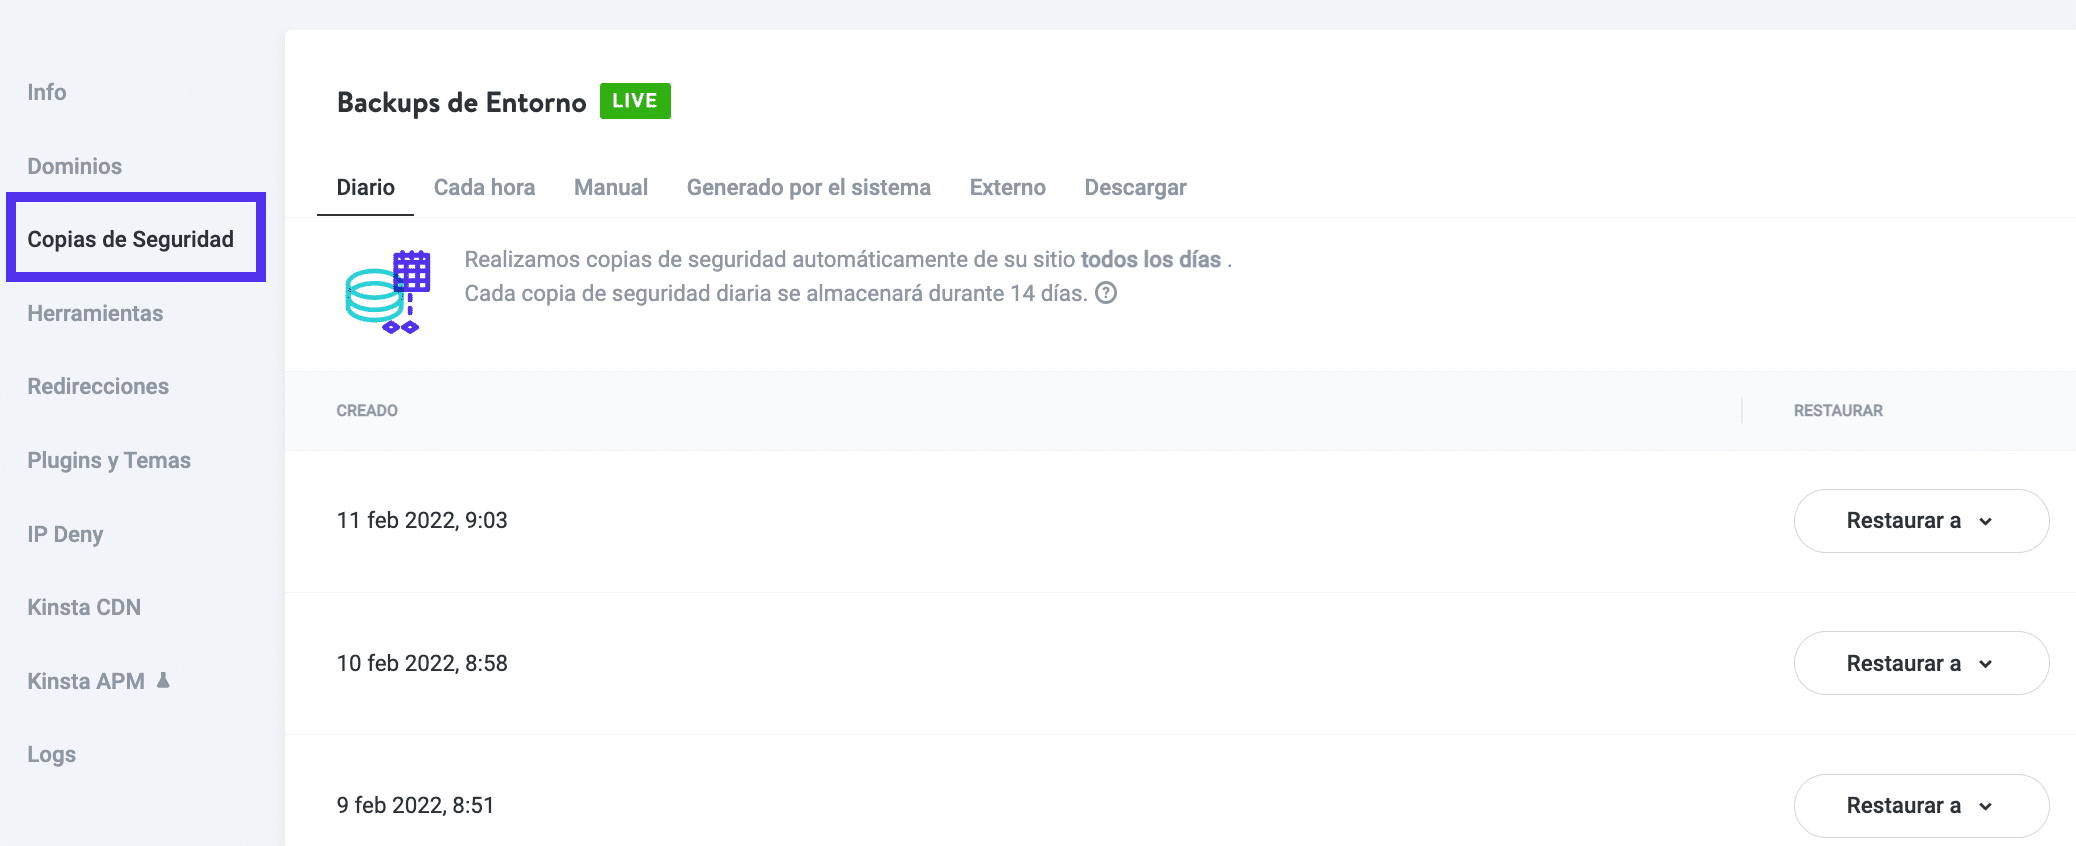Switch to the Cada hora tab
The width and height of the screenshot is (2076, 846).
tap(484, 187)
